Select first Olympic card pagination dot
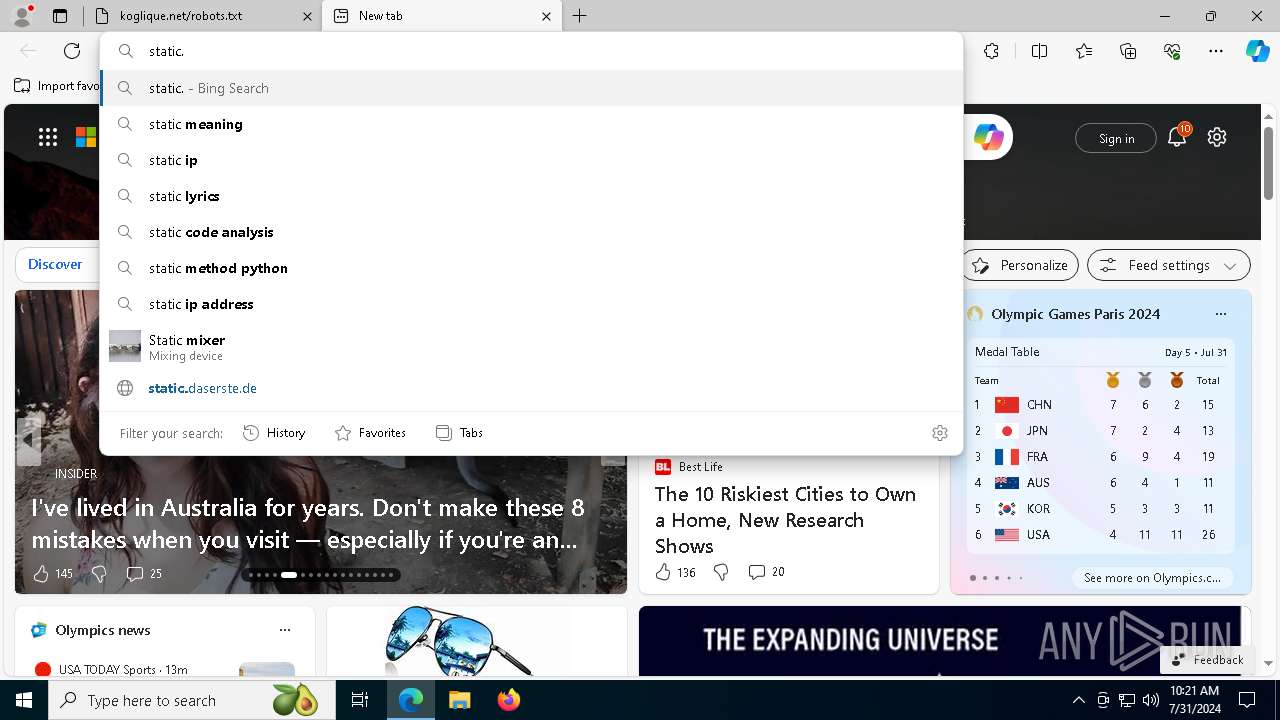Image resolution: width=1280 pixels, height=720 pixels. pyautogui.click(x=973, y=578)
